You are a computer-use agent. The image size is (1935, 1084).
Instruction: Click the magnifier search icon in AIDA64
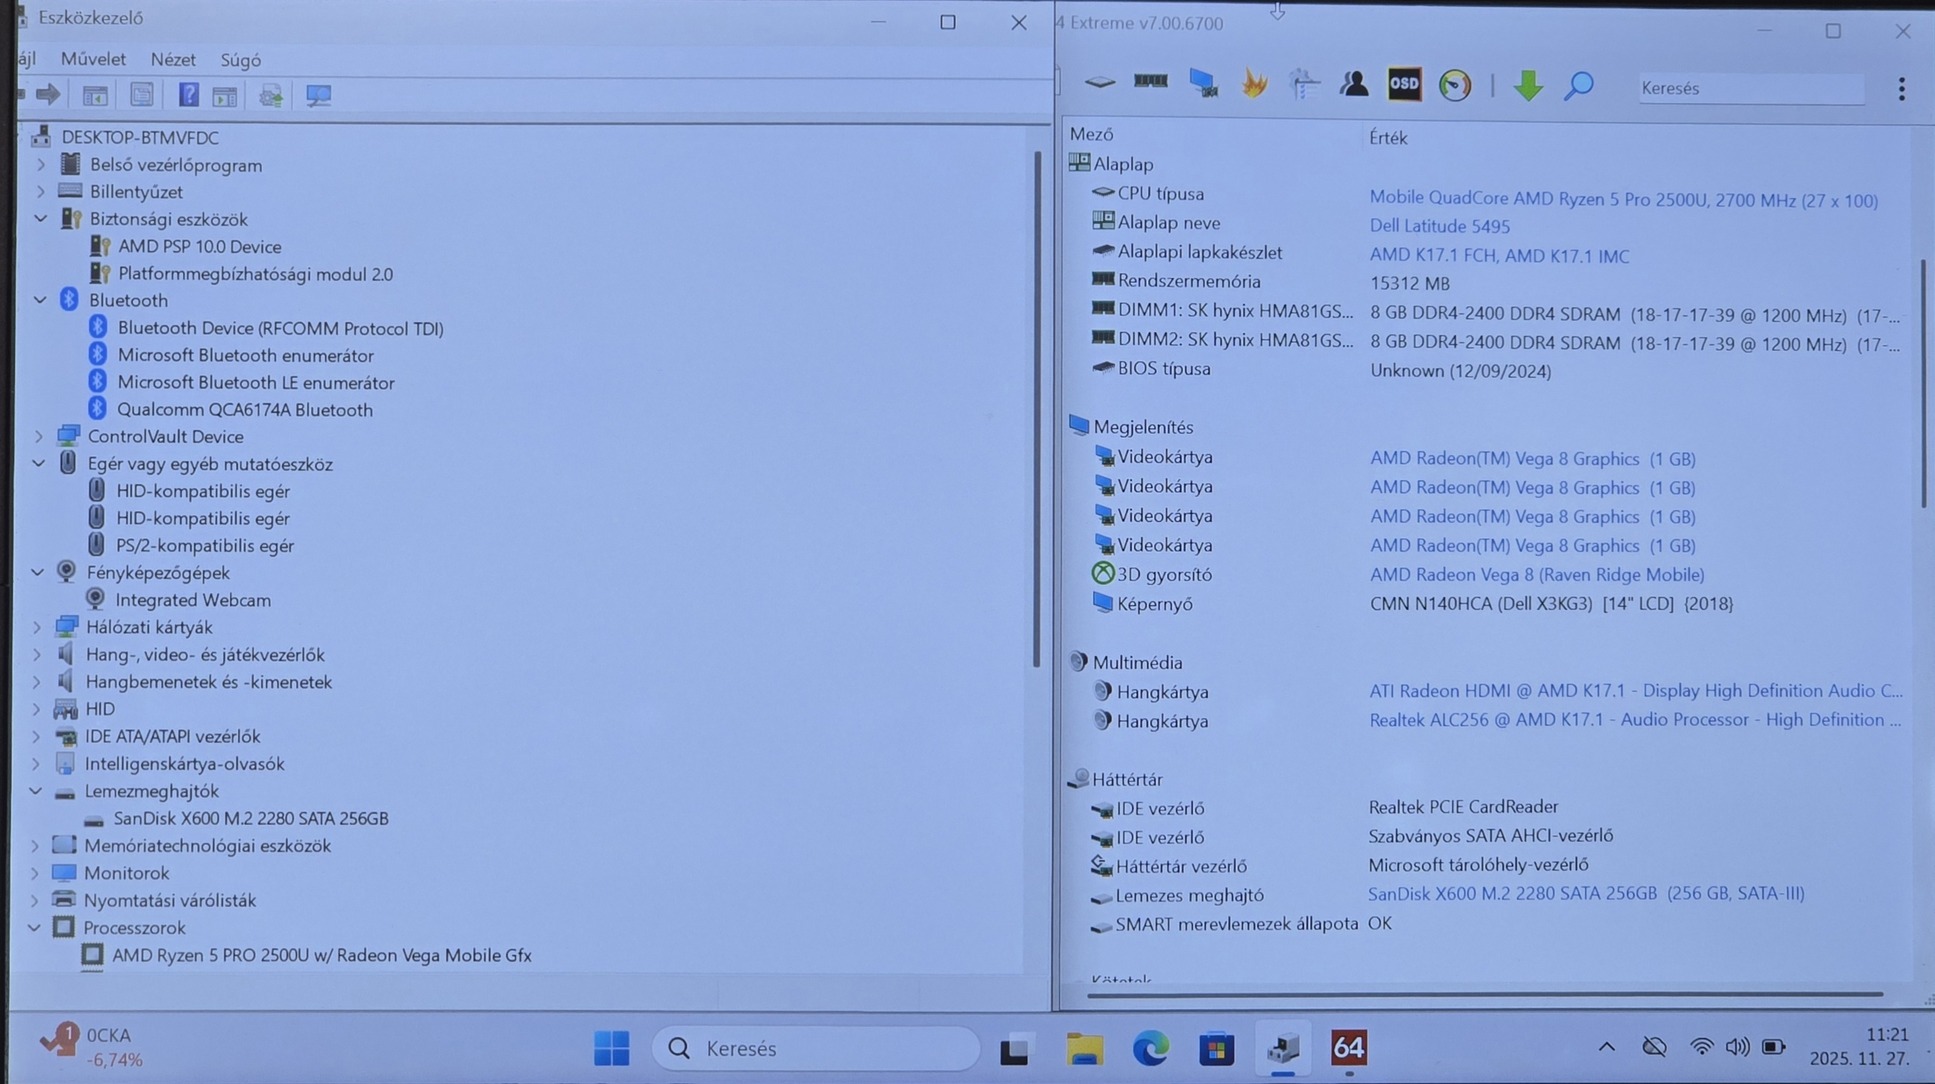tap(1578, 86)
